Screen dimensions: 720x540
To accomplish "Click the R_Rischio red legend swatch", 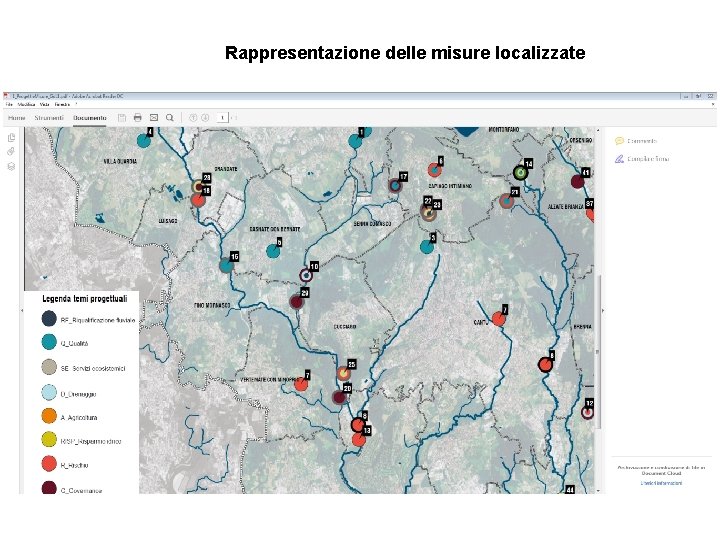I will 49,464.
